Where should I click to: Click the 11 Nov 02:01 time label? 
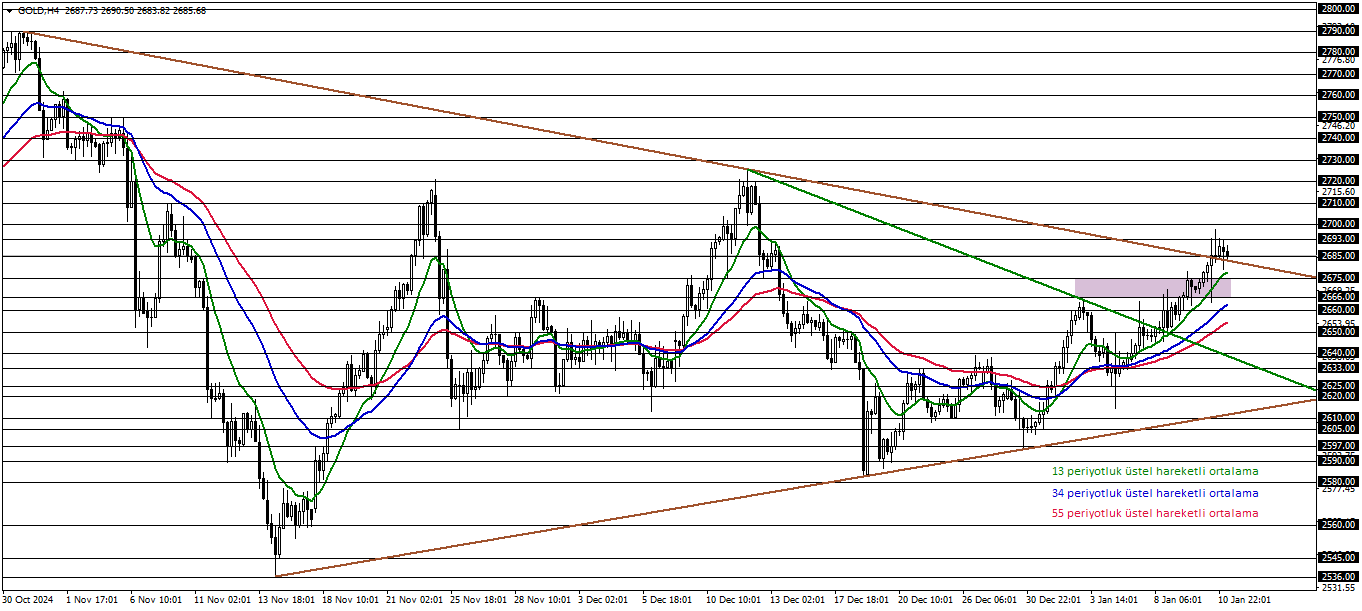(x=222, y=600)
